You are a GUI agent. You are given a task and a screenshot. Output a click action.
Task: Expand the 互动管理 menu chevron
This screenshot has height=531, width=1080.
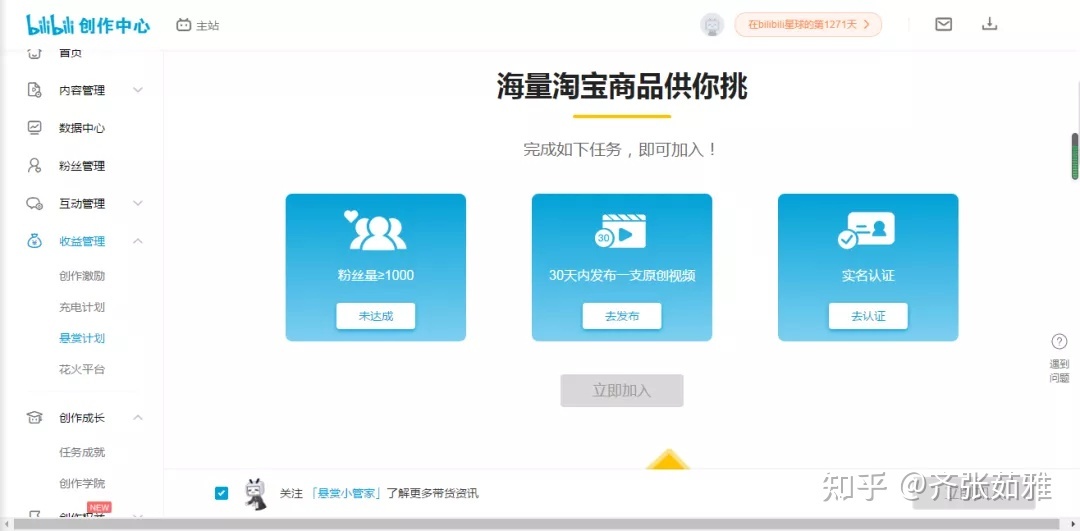point(138,203)
